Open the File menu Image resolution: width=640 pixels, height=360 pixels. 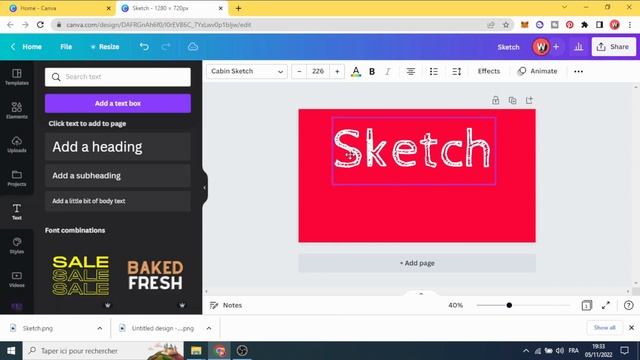[x=66, y=47]
